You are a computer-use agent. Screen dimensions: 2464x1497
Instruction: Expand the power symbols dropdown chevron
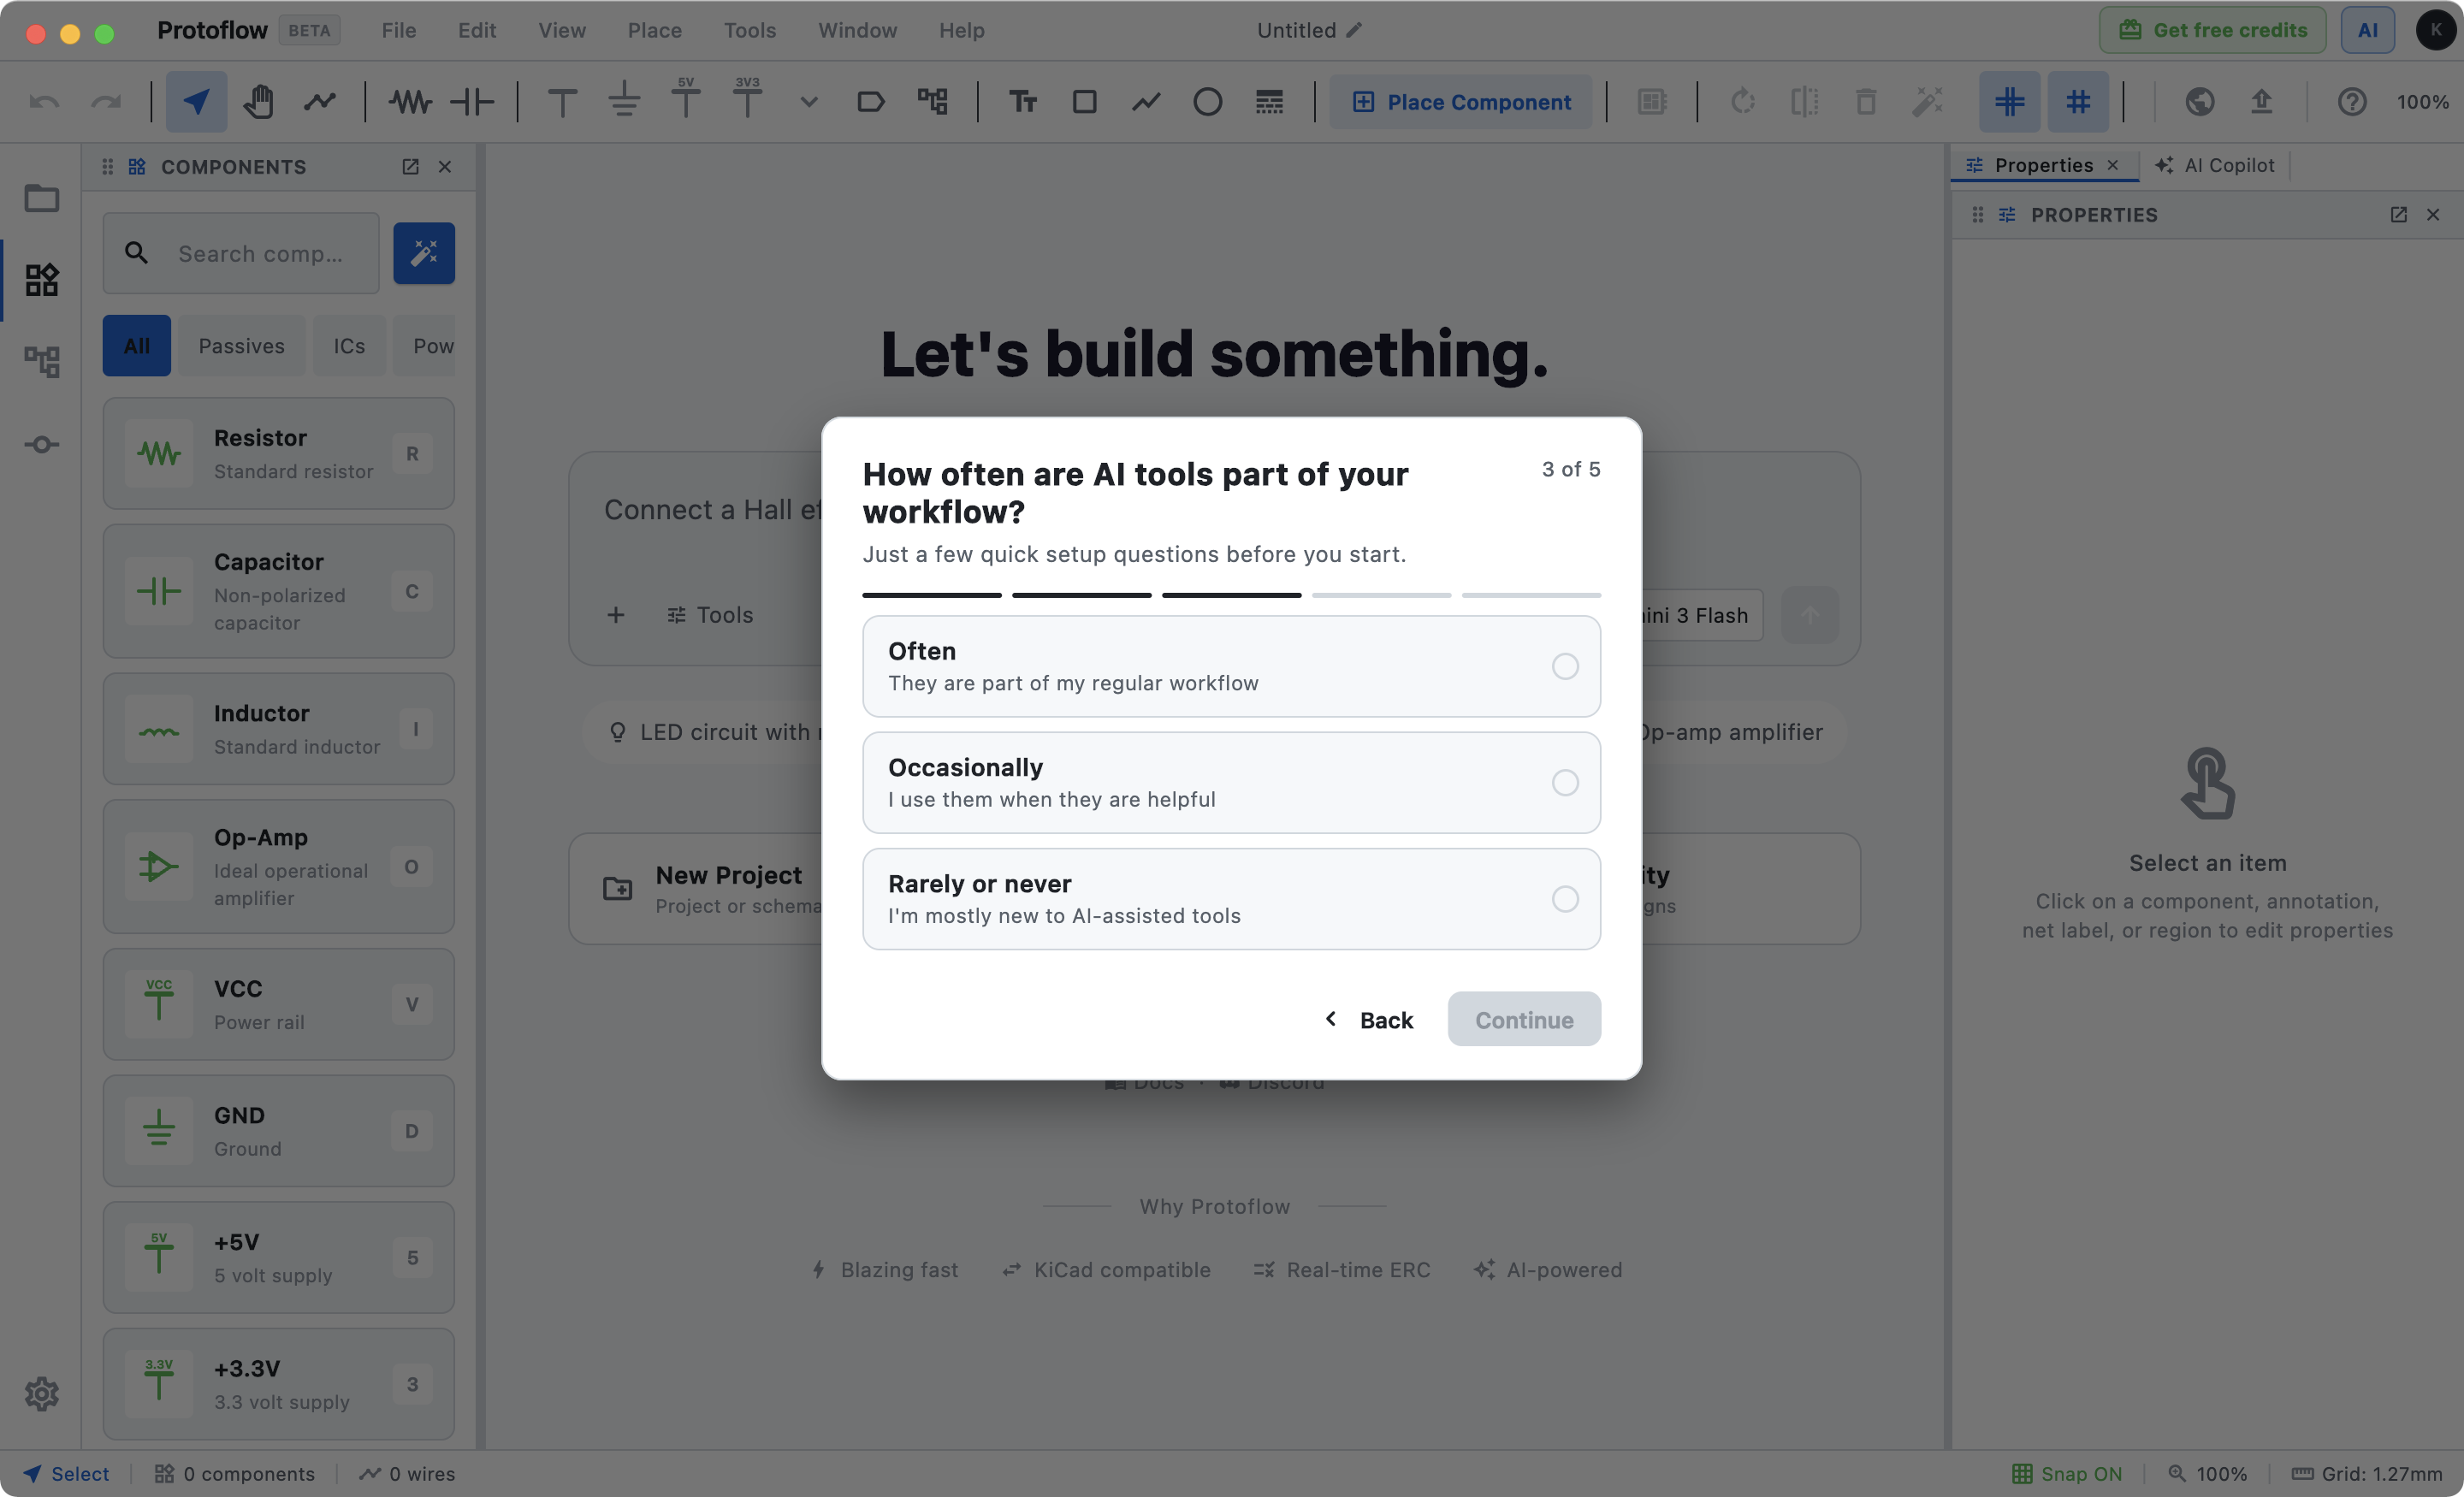(x=809, y=101)
